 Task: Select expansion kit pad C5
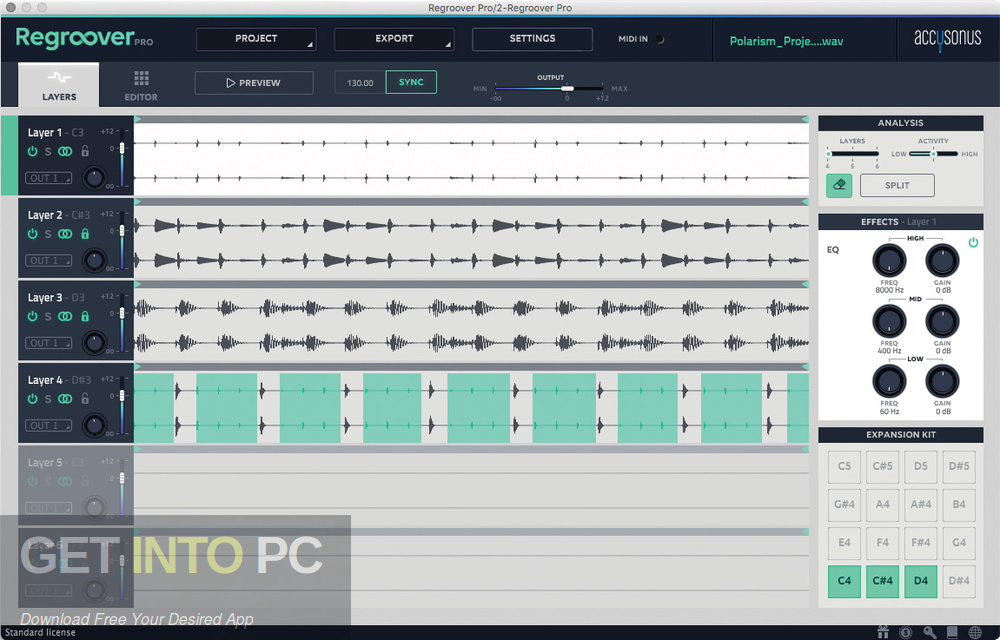point(844,466)
